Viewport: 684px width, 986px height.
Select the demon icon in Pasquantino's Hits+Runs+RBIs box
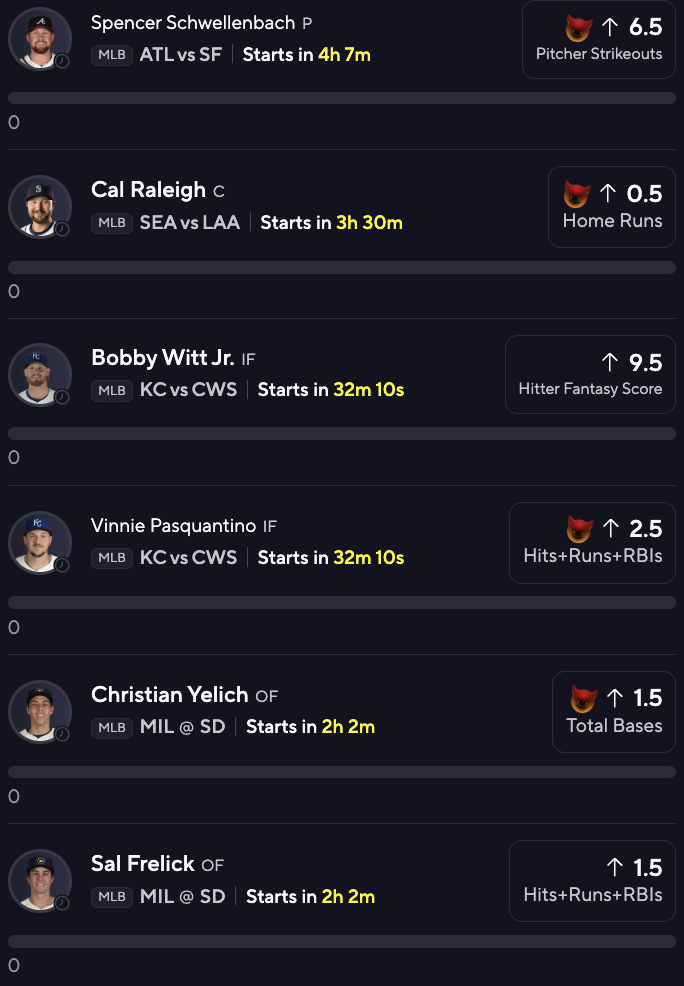(579, 529)
